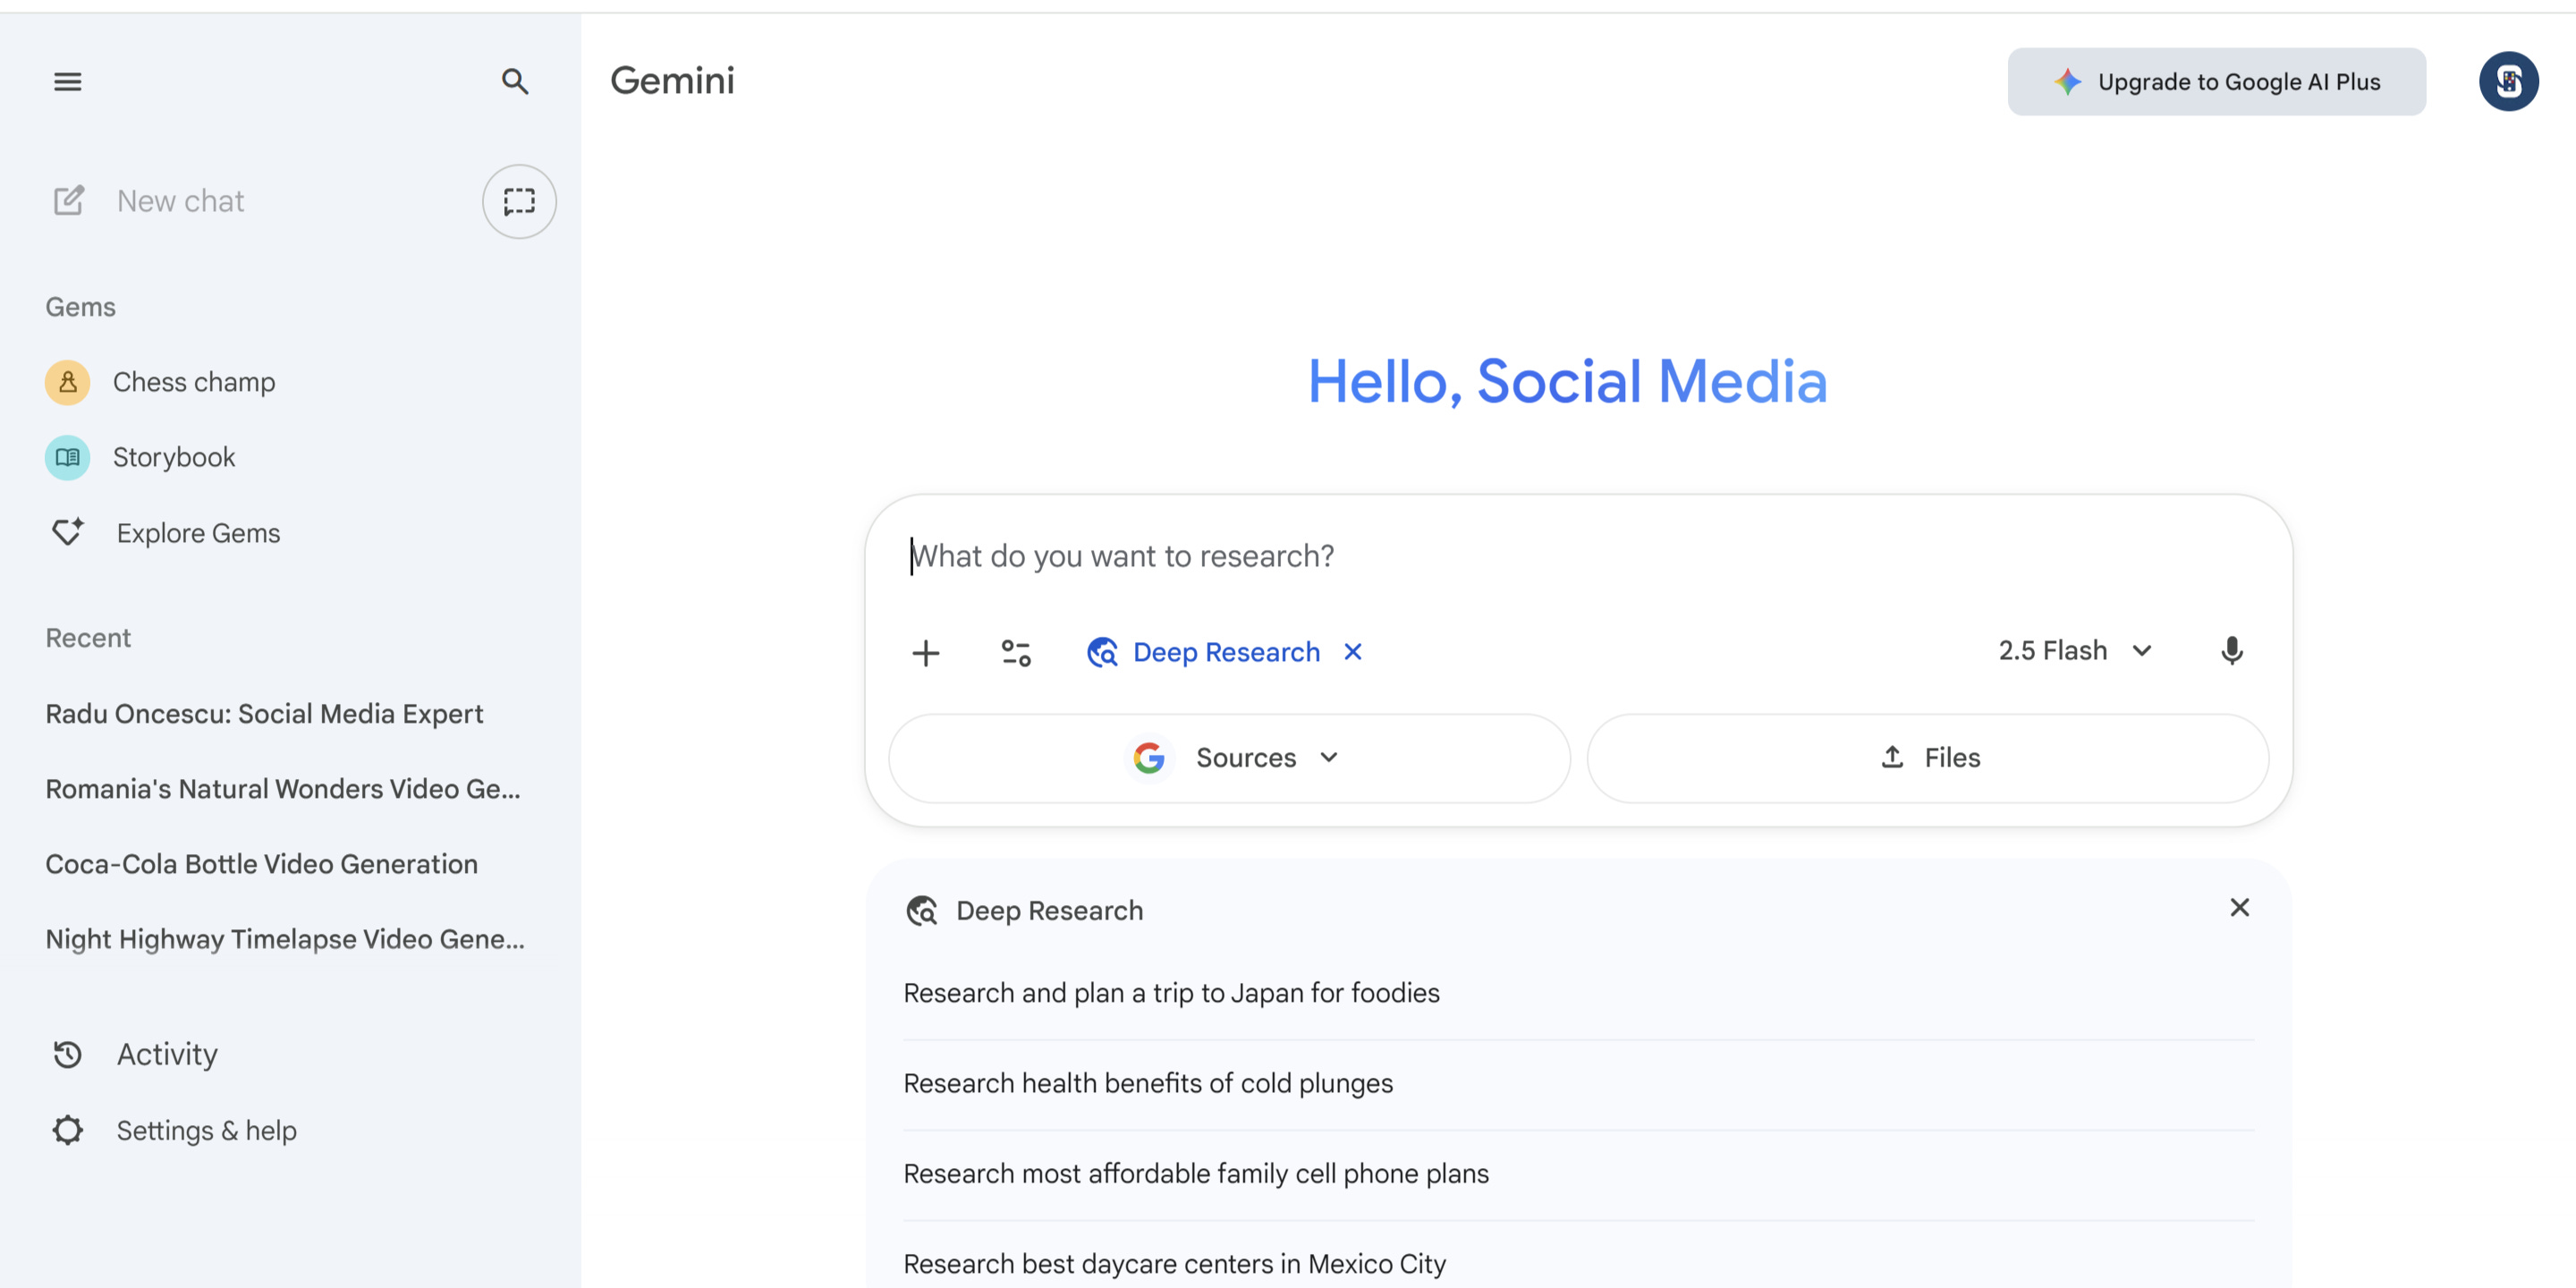
Task: Open temporary chat dashed-bubble icon
Action: pyautogui.click(x=519, y=201)
